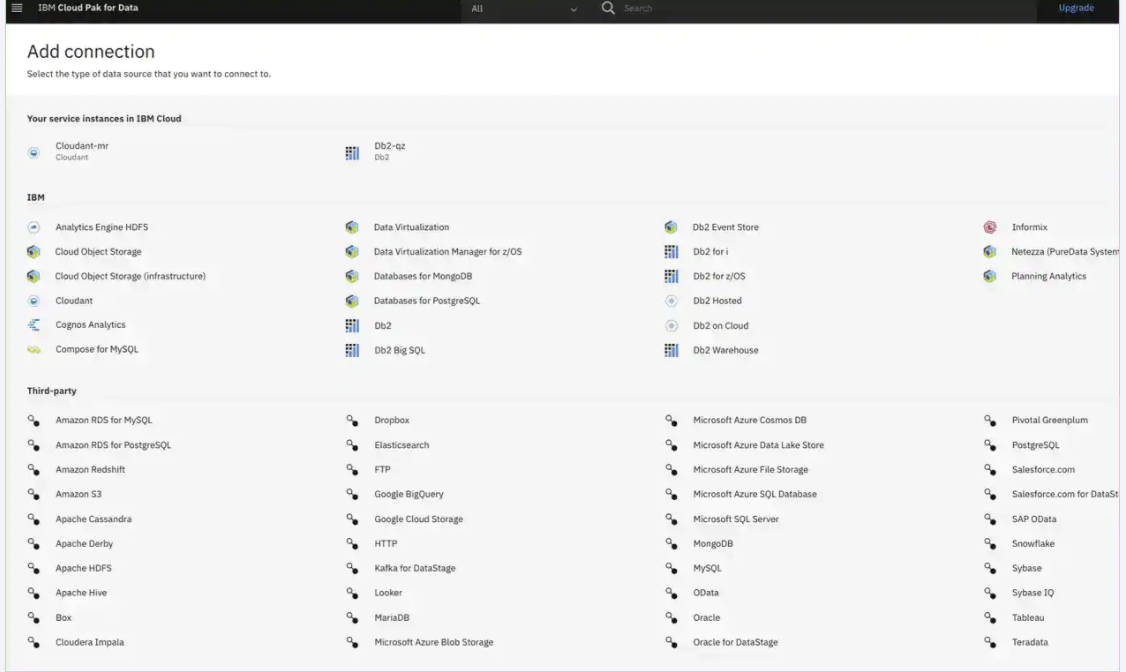Select the Analytics Engine HDFS icon
Screen dimensions: 1126x672
point(34,227)
